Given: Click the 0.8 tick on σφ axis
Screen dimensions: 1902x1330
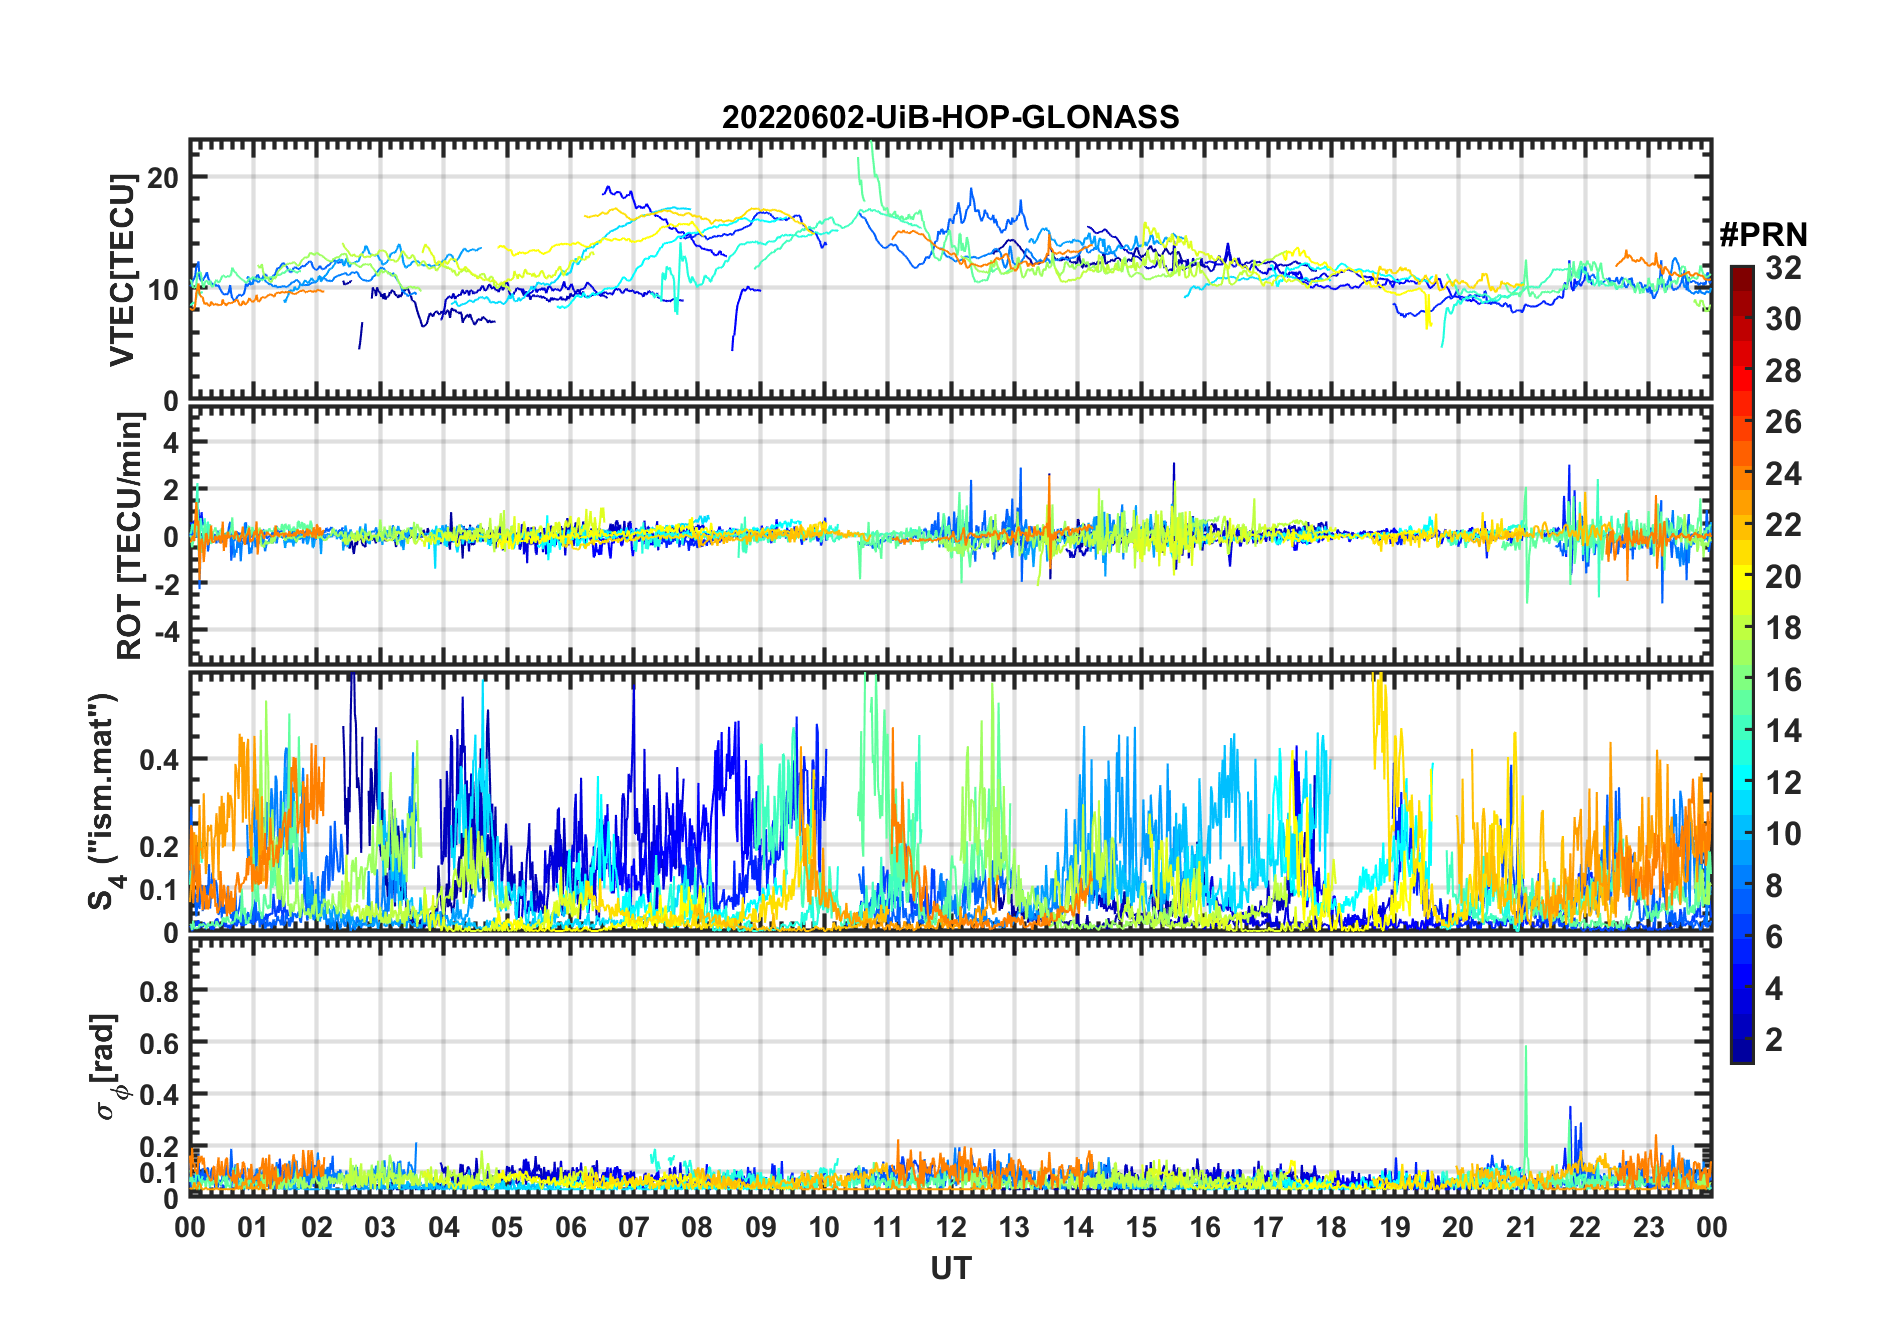Looking at the screenshot, I should [x=158, y=991].
